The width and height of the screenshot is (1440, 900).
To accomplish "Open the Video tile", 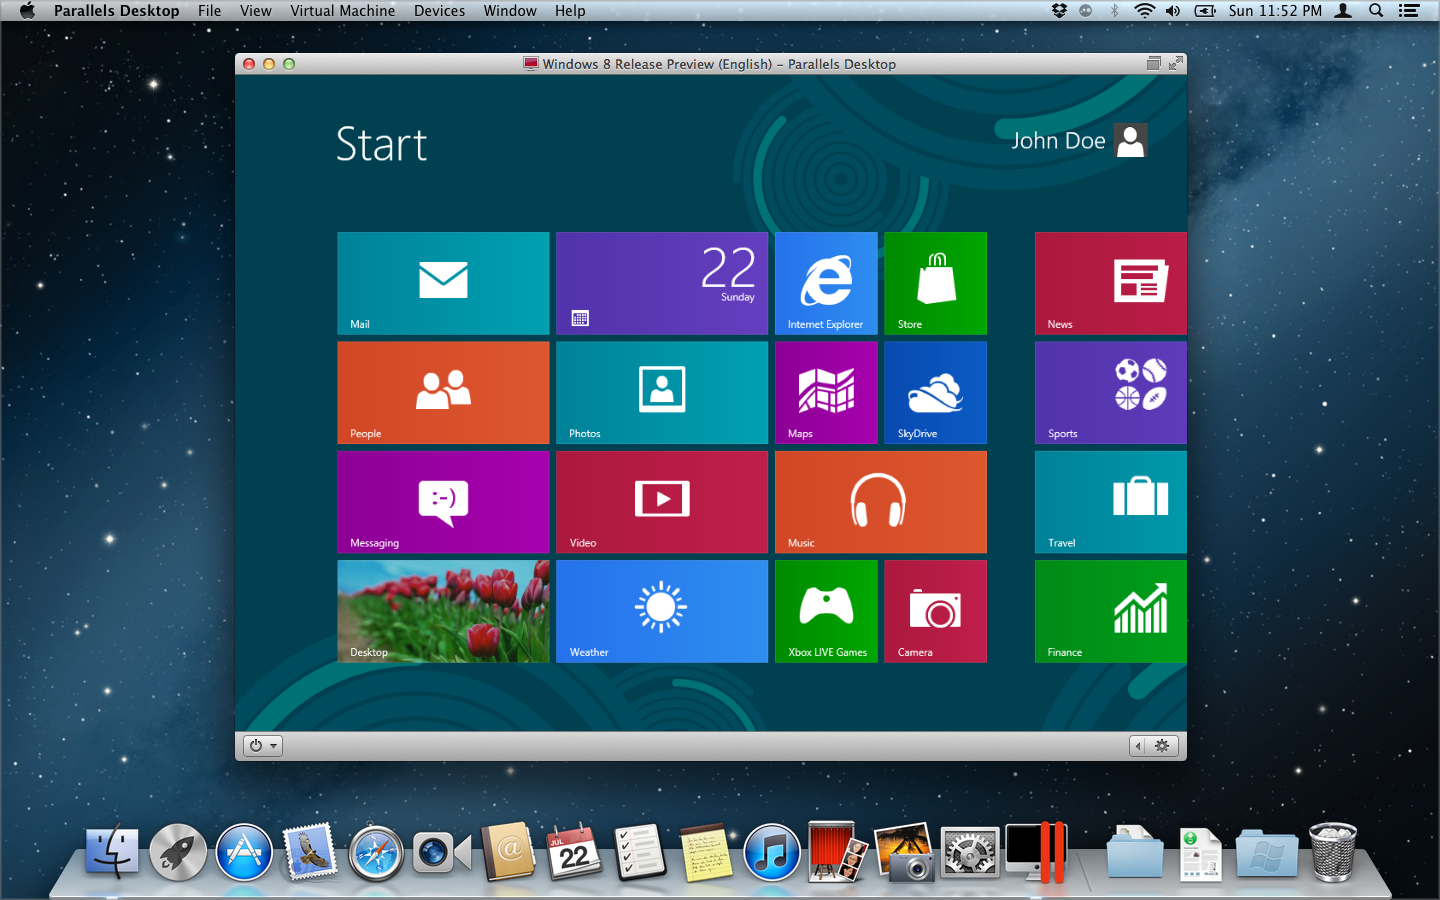I will click(662, 502).
